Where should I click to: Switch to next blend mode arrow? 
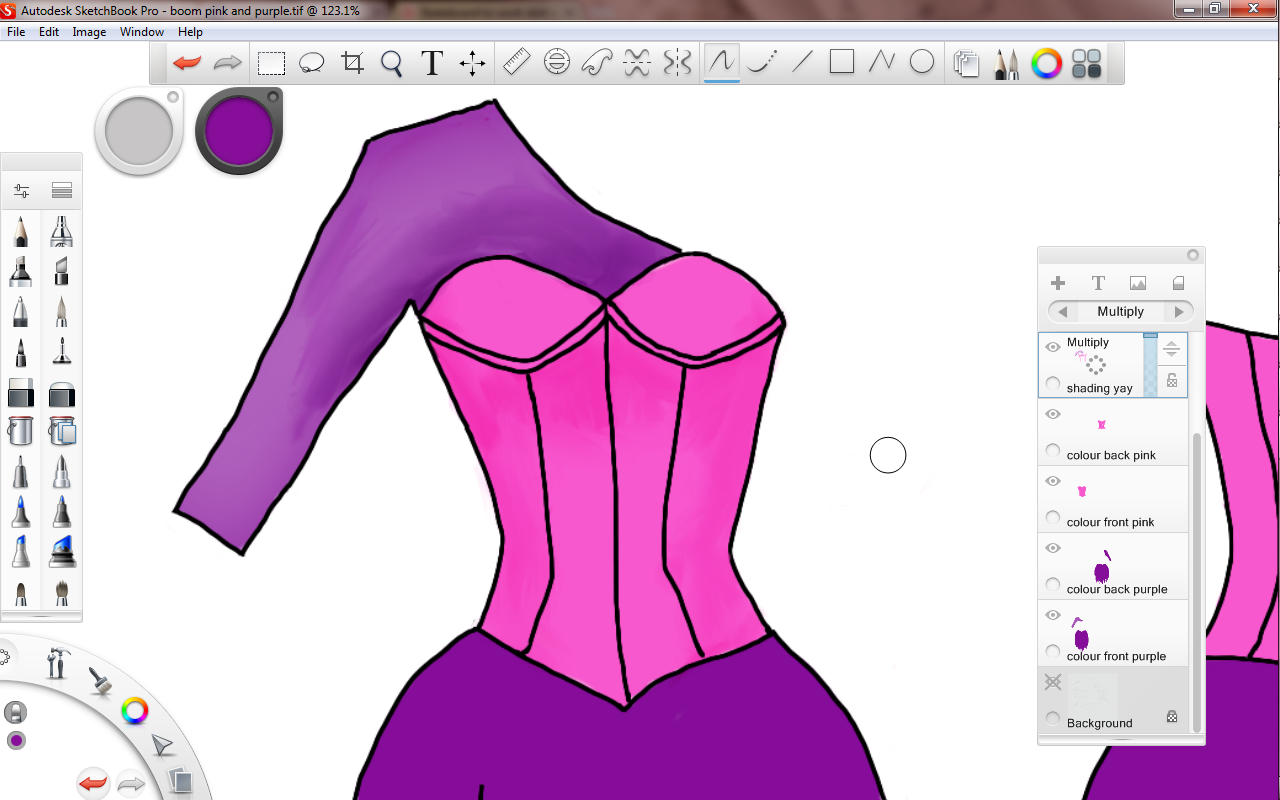tap(1179, 312)
